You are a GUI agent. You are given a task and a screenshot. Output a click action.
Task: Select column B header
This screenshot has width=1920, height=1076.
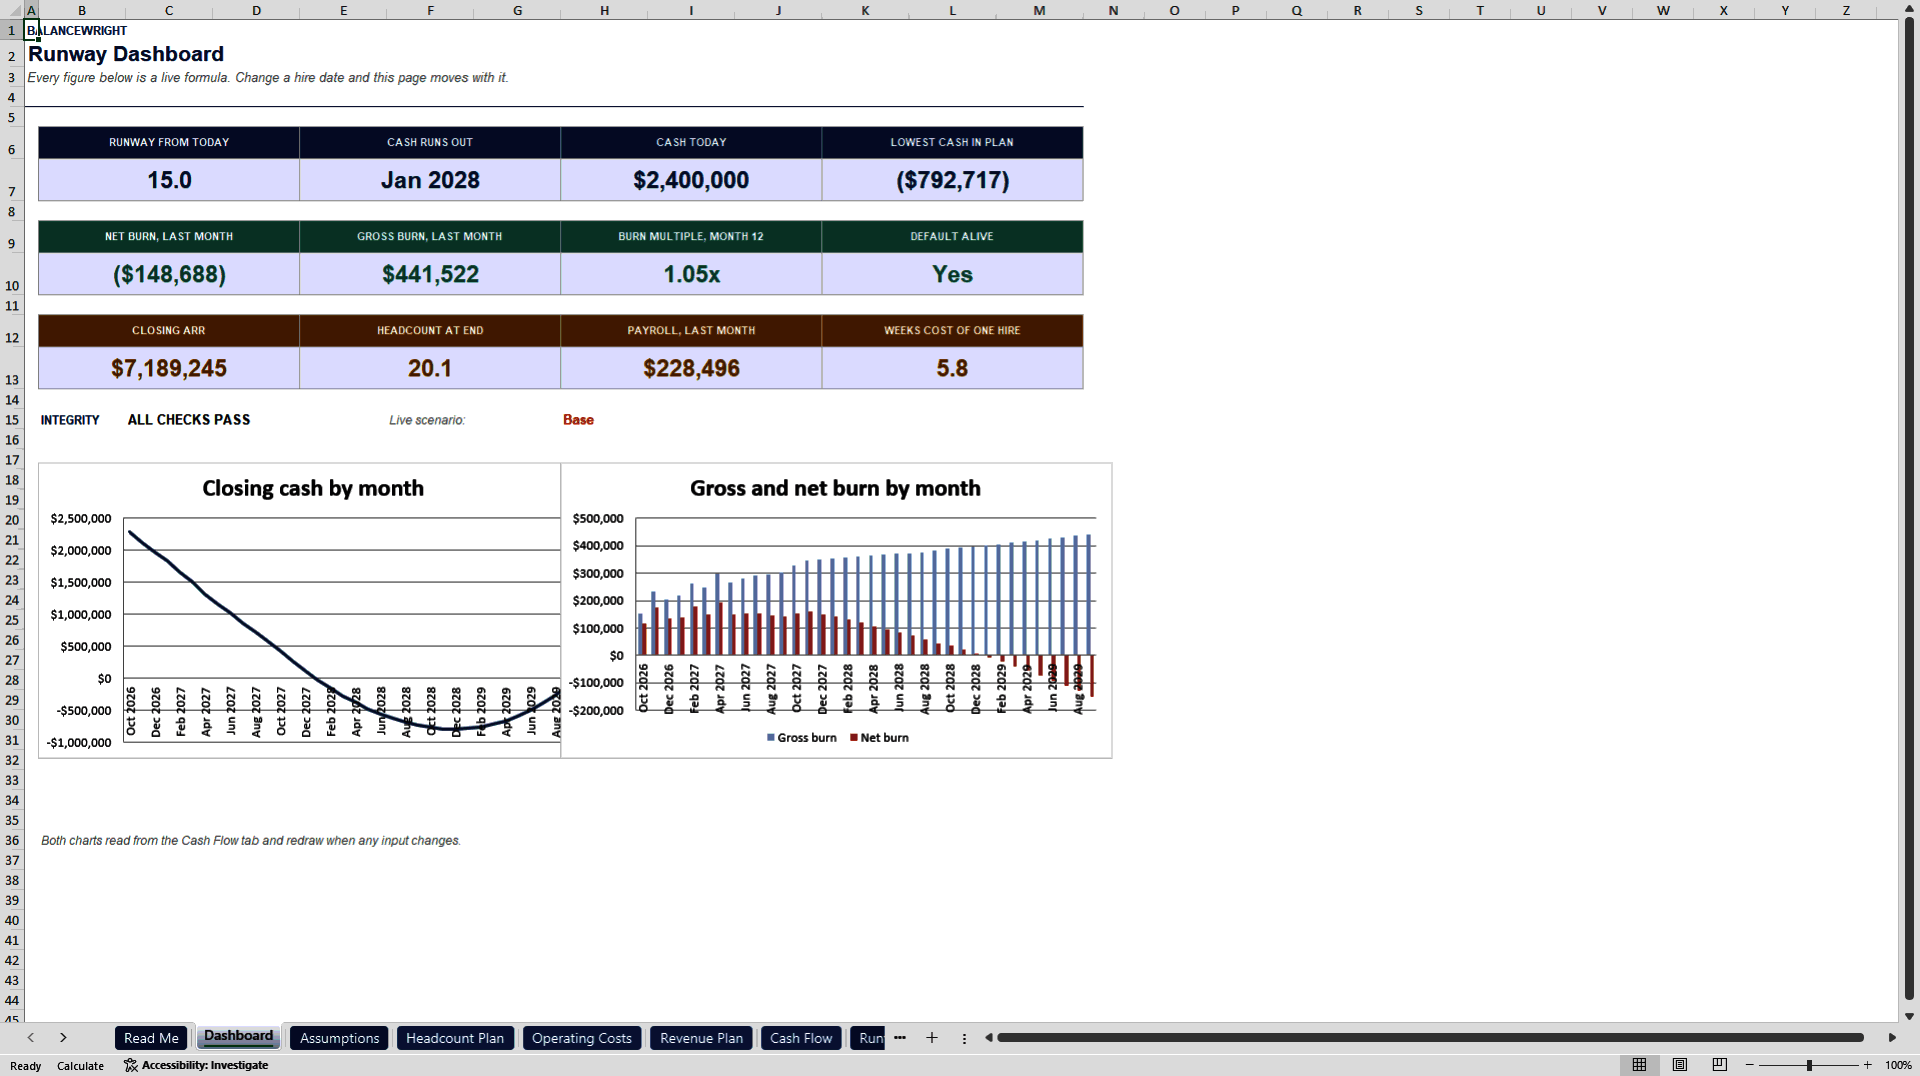pyautogui.click(x=82, y=10)
